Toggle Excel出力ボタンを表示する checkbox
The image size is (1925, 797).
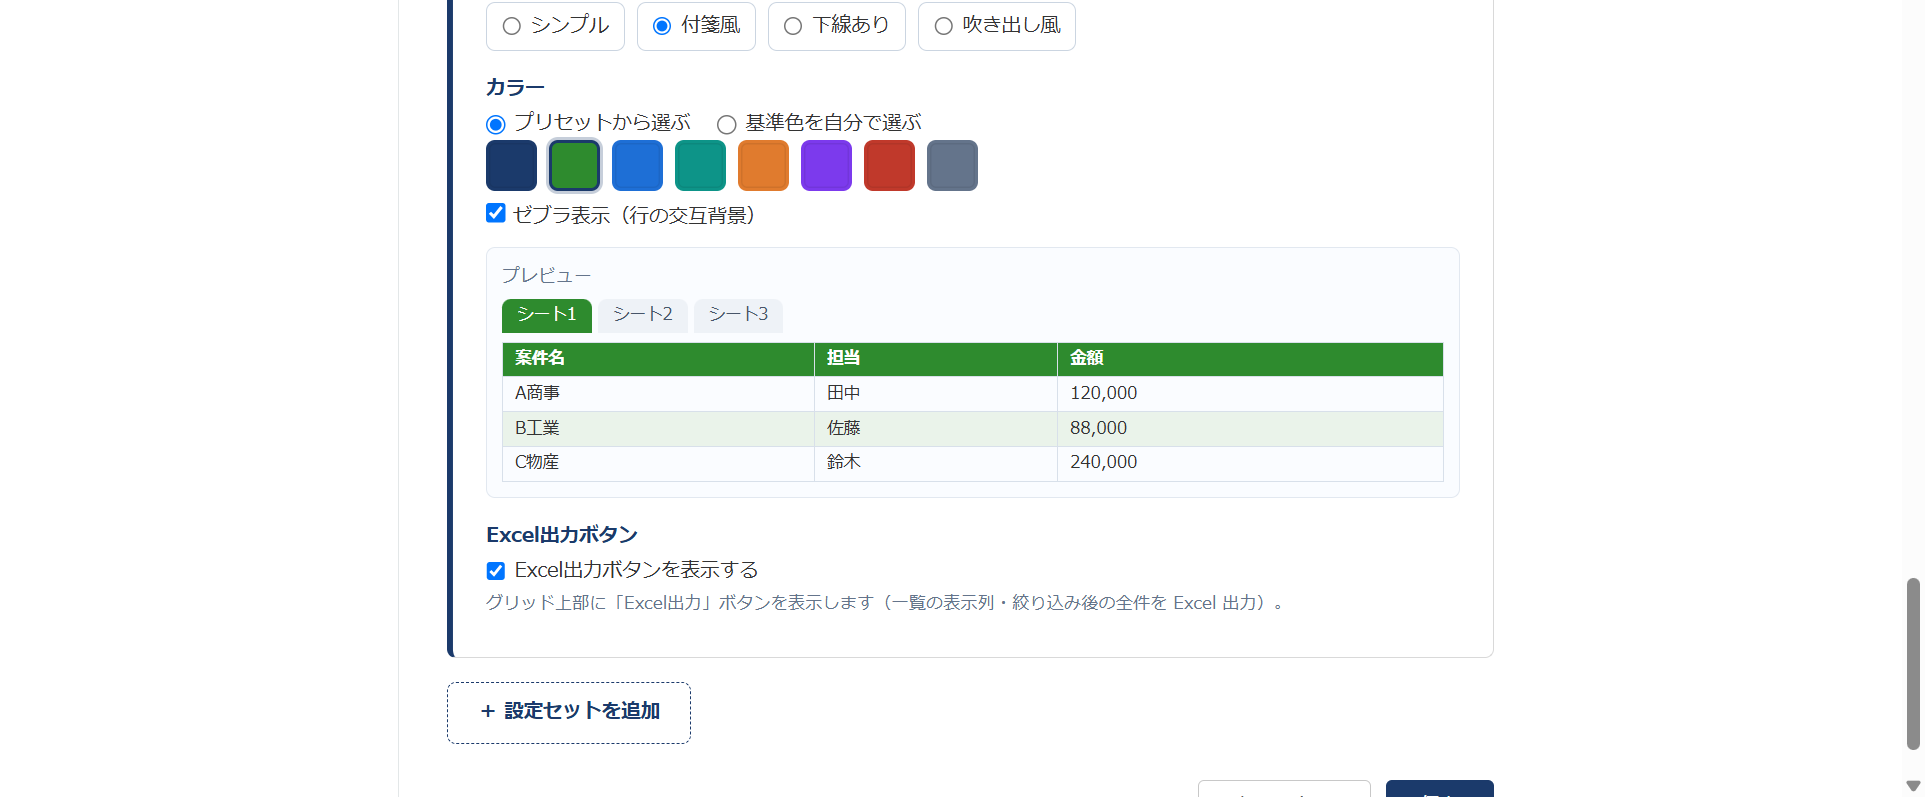[496, 571]
